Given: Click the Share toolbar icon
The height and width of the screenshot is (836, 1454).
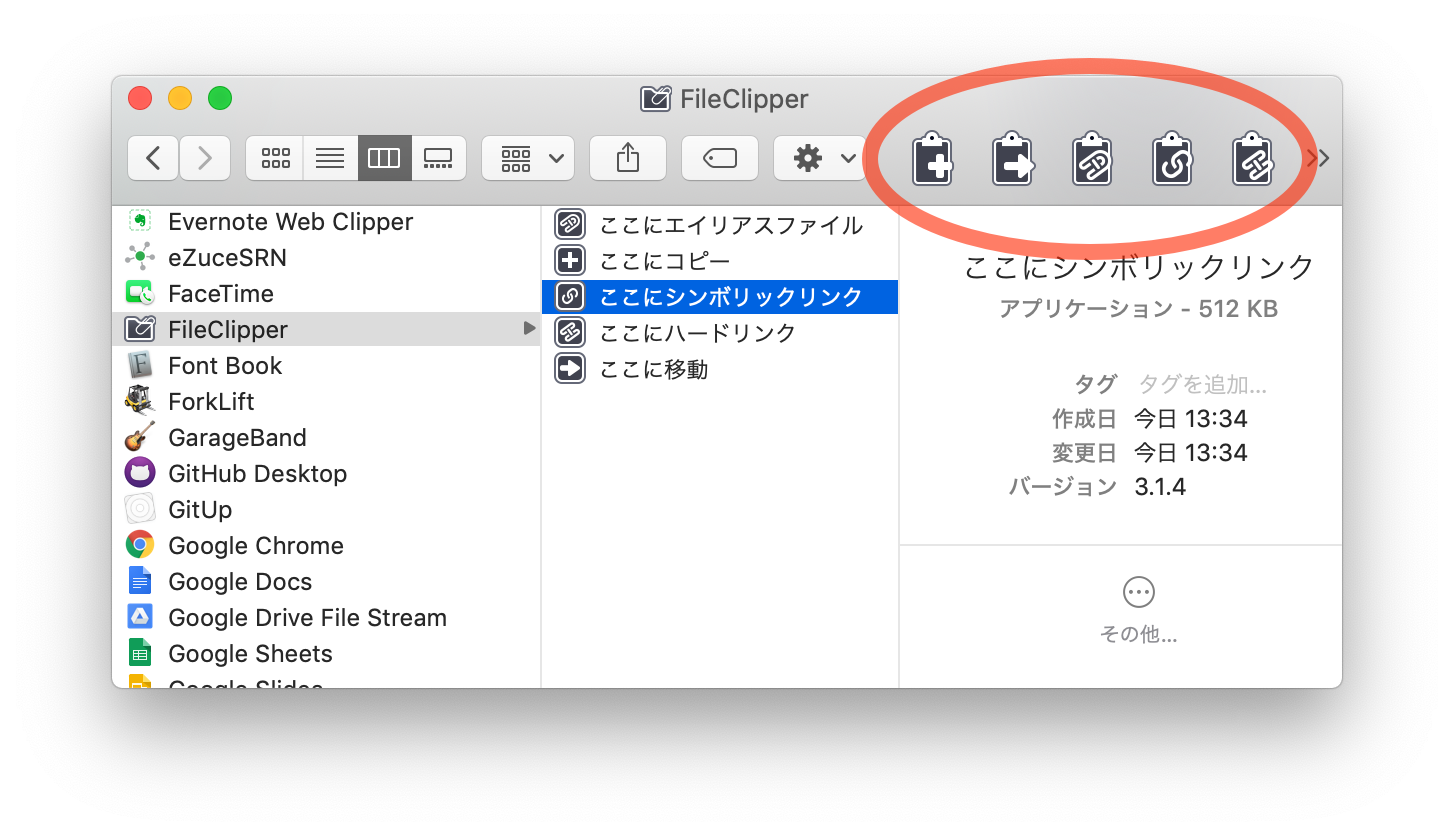Looking at the screenshot, I should tap(627, 158).
